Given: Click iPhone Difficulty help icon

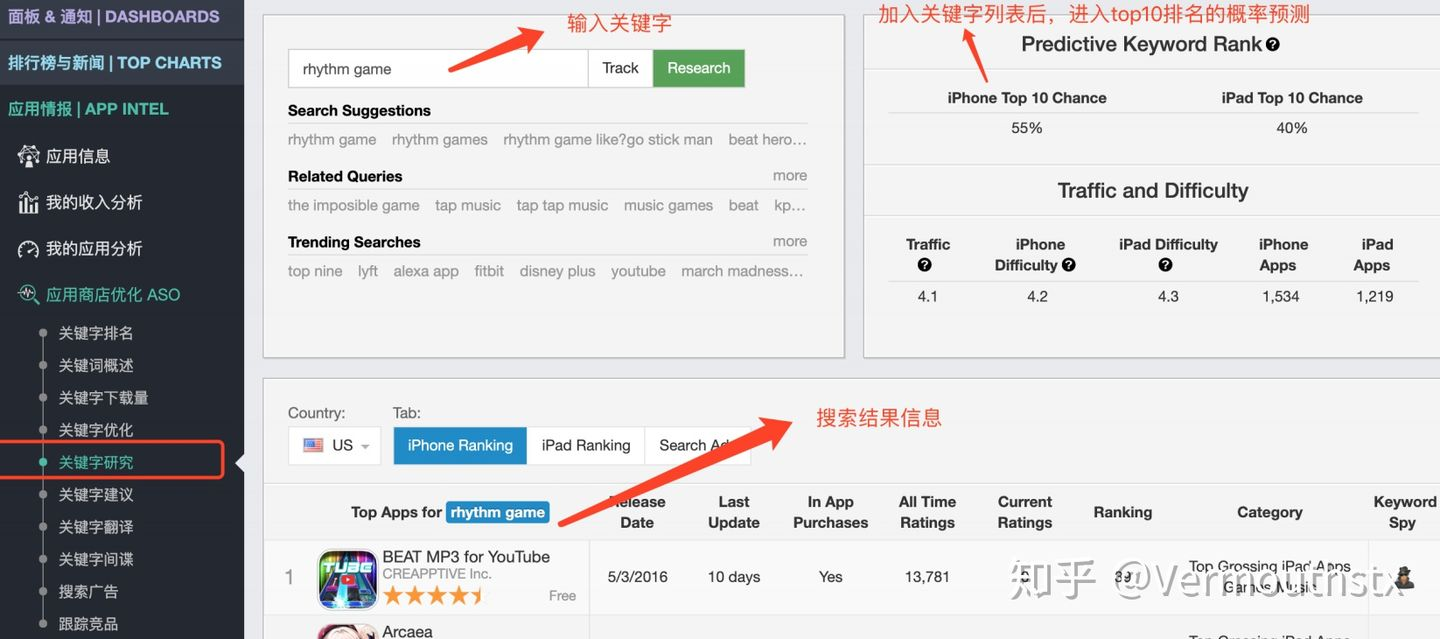Looking at the screenshot, I should pyautogui.click(x=1069, y=265).
